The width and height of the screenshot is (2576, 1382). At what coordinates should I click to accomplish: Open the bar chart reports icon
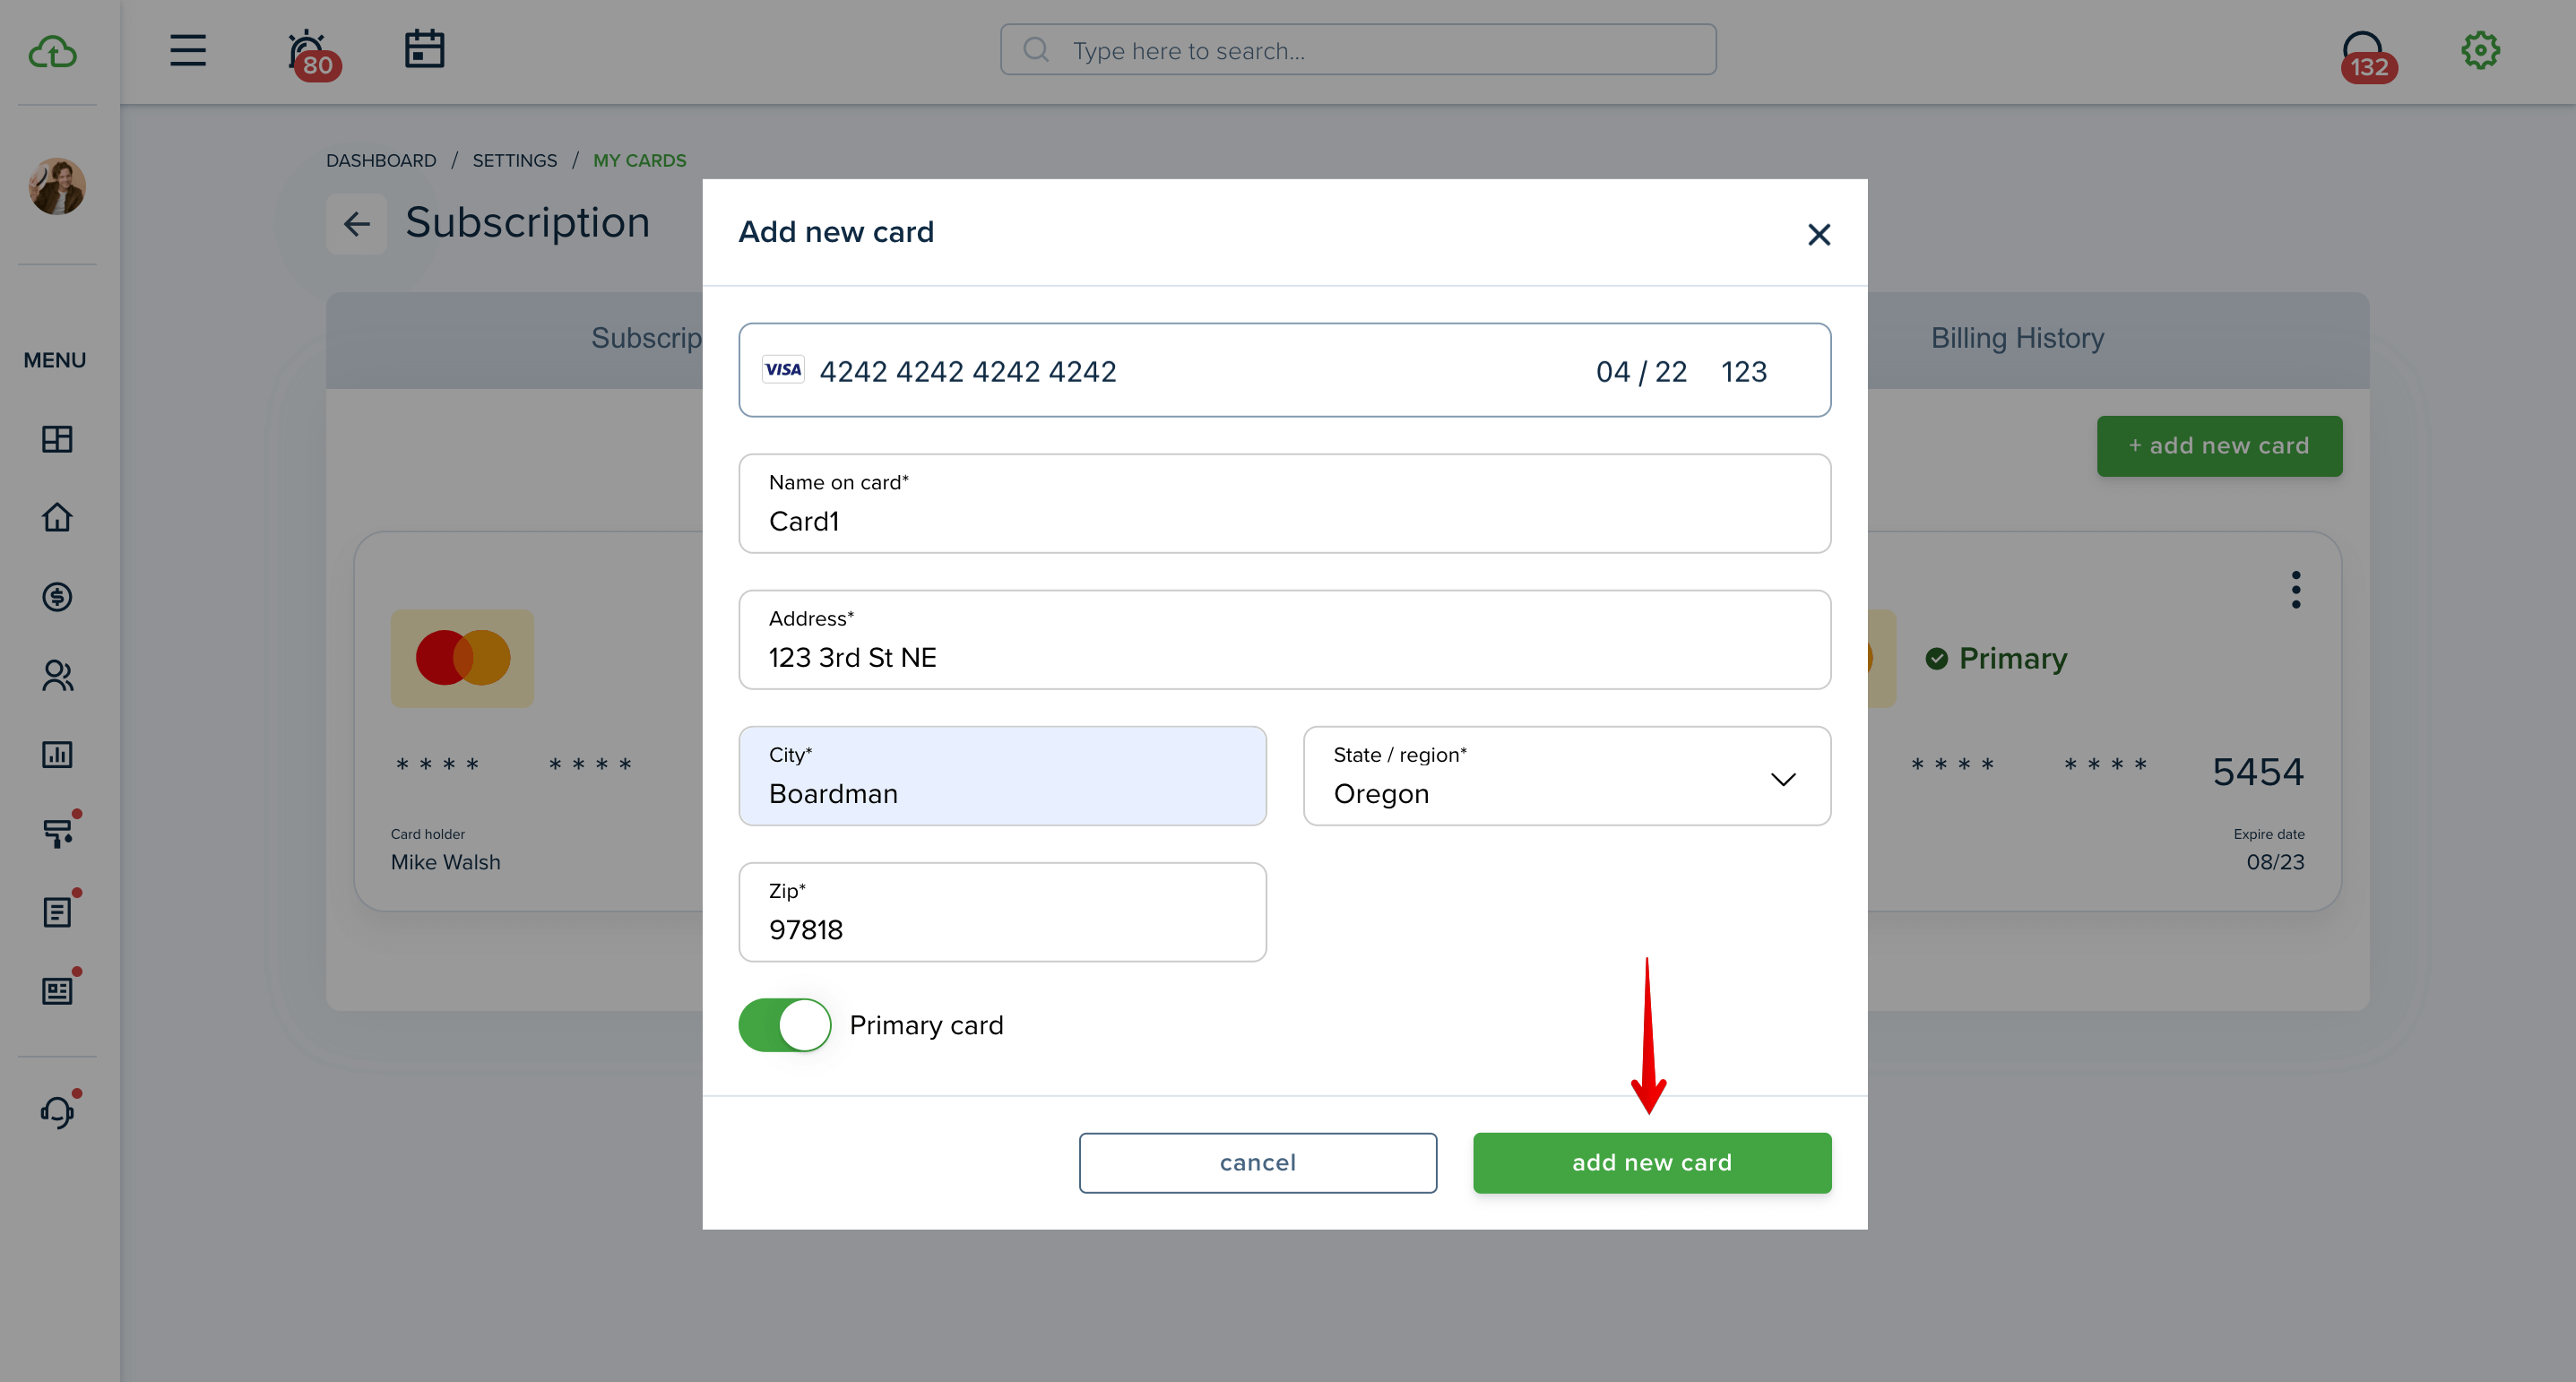pos(57,754)
